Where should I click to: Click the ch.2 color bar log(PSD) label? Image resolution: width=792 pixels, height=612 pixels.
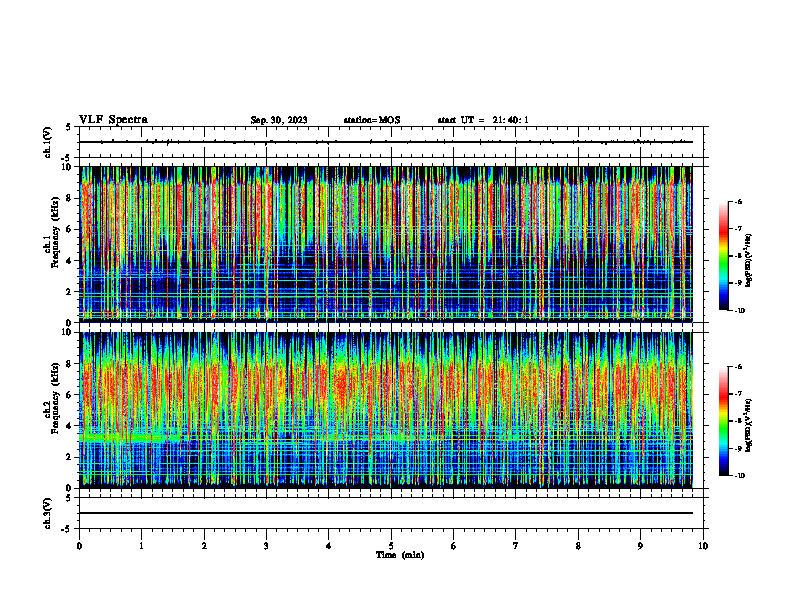(x=749, y=426)
